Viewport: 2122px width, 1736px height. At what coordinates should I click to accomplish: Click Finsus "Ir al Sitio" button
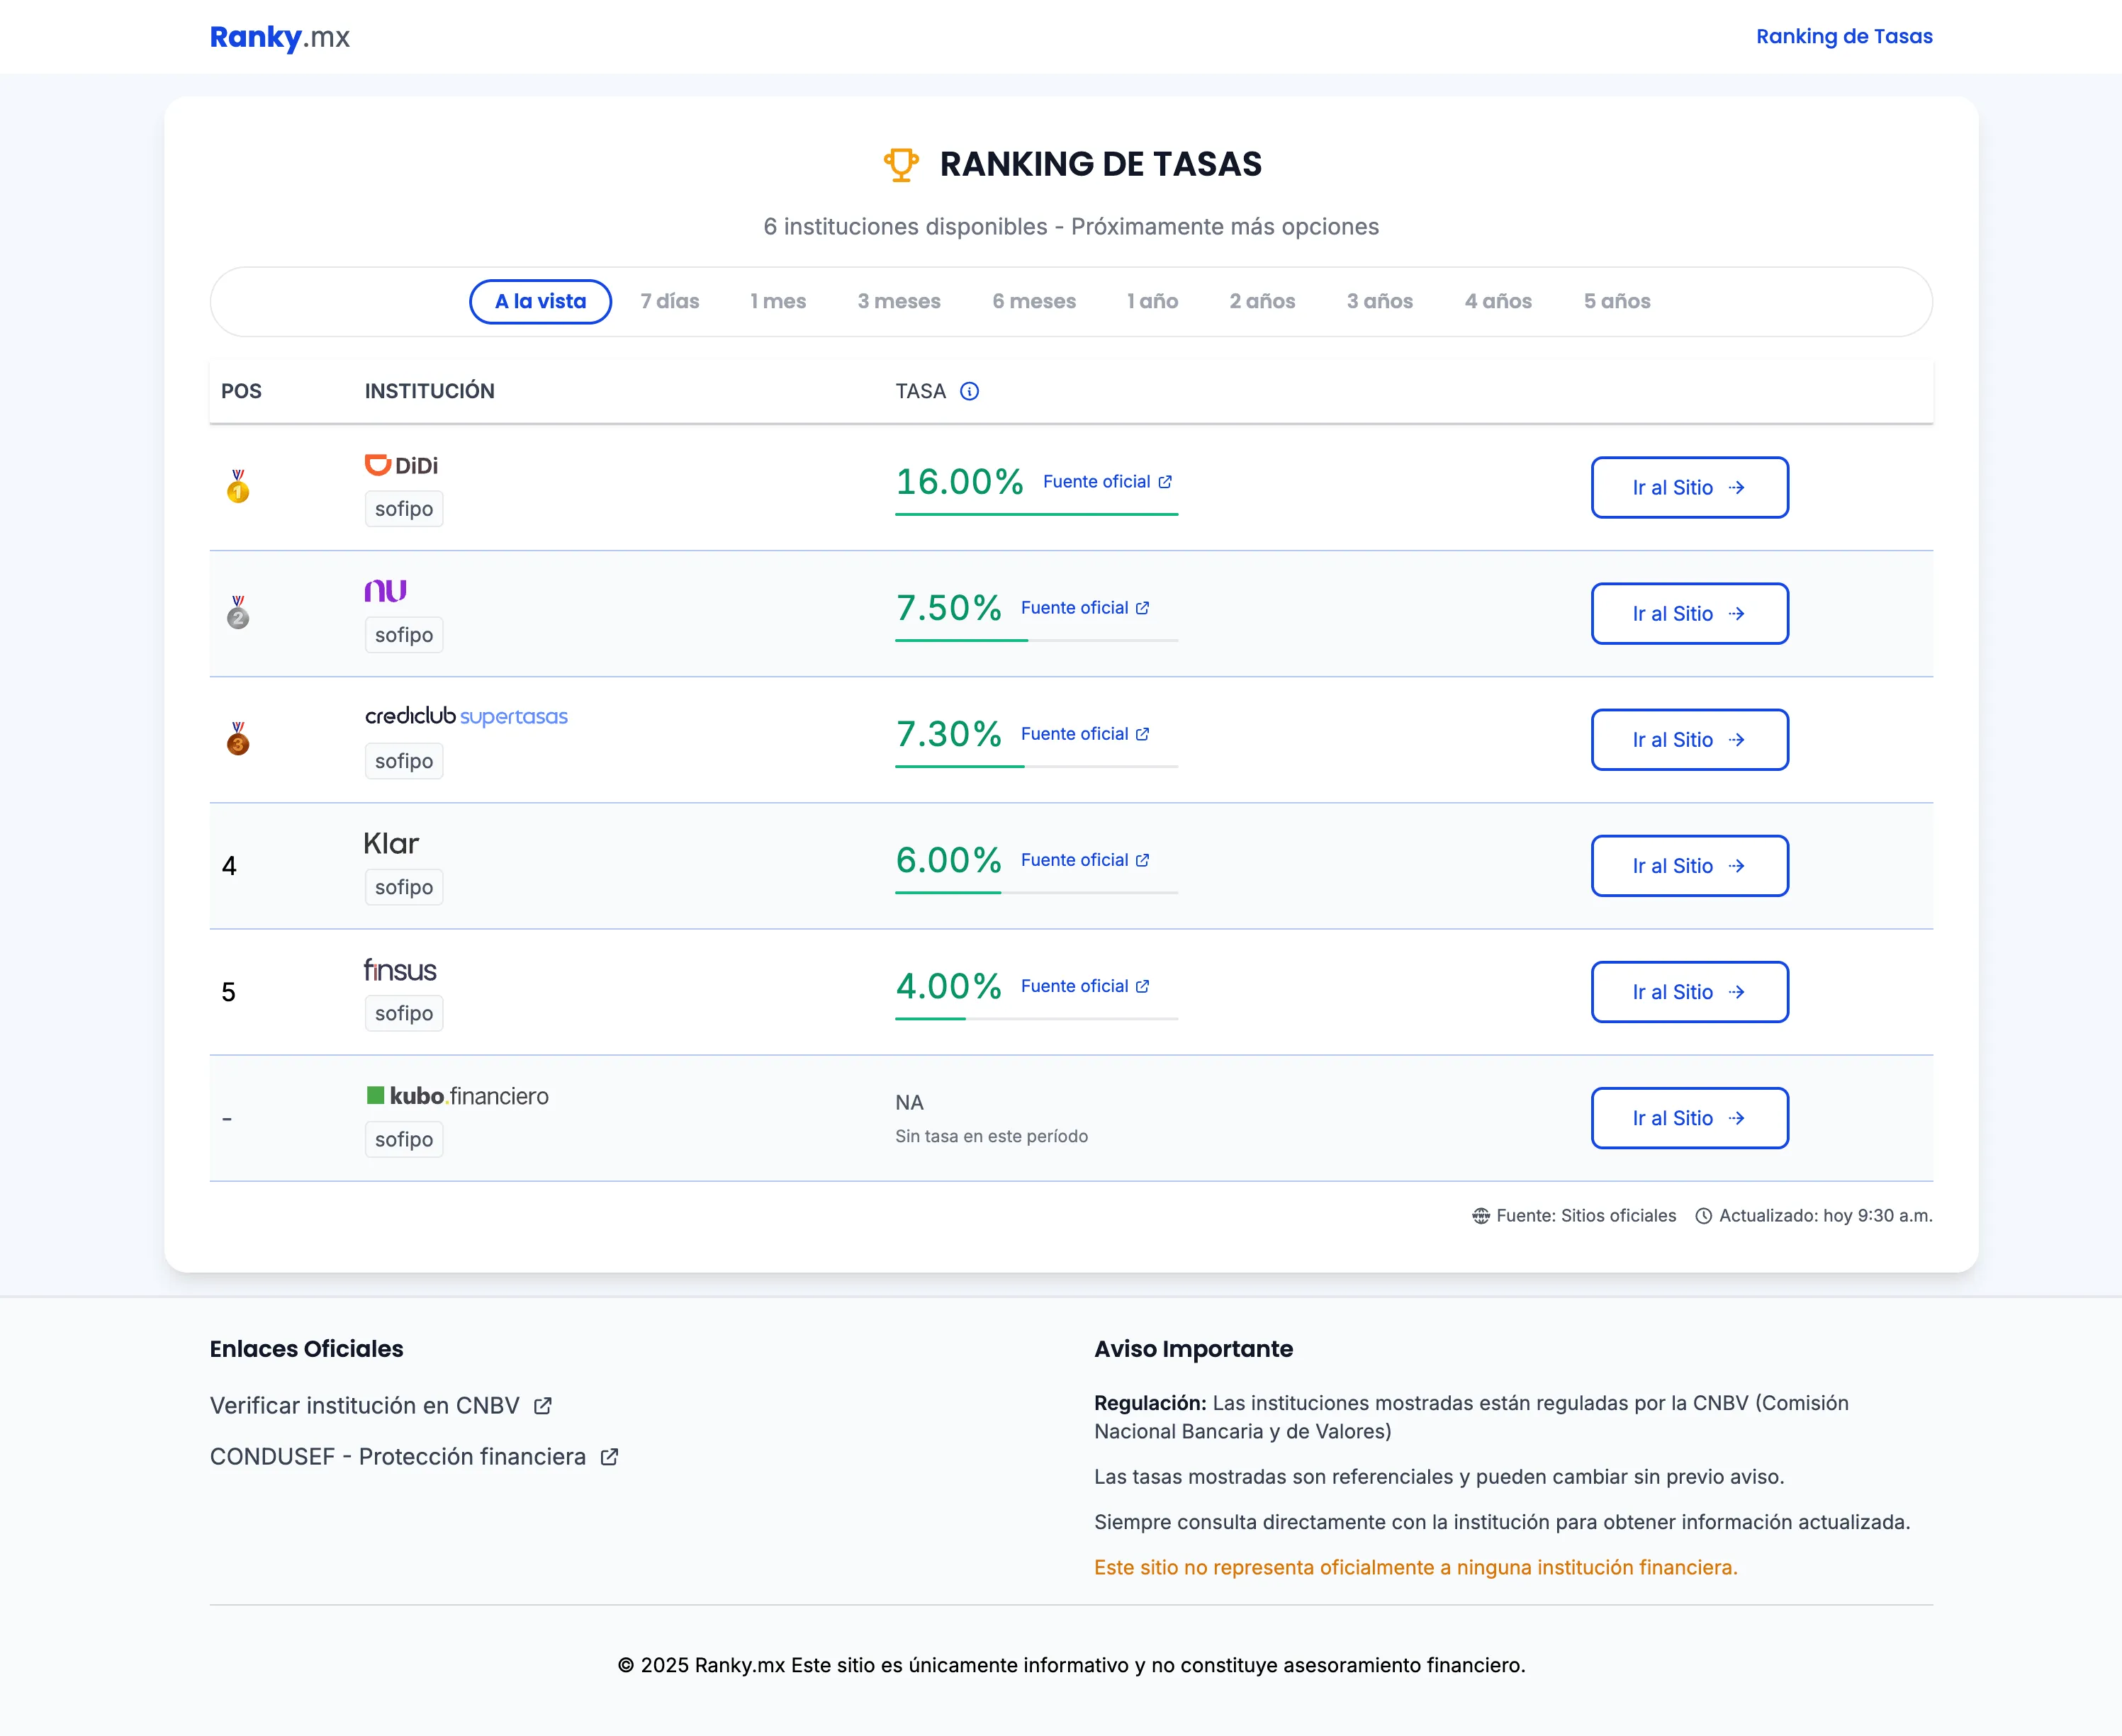click(x=1689, y=992)
